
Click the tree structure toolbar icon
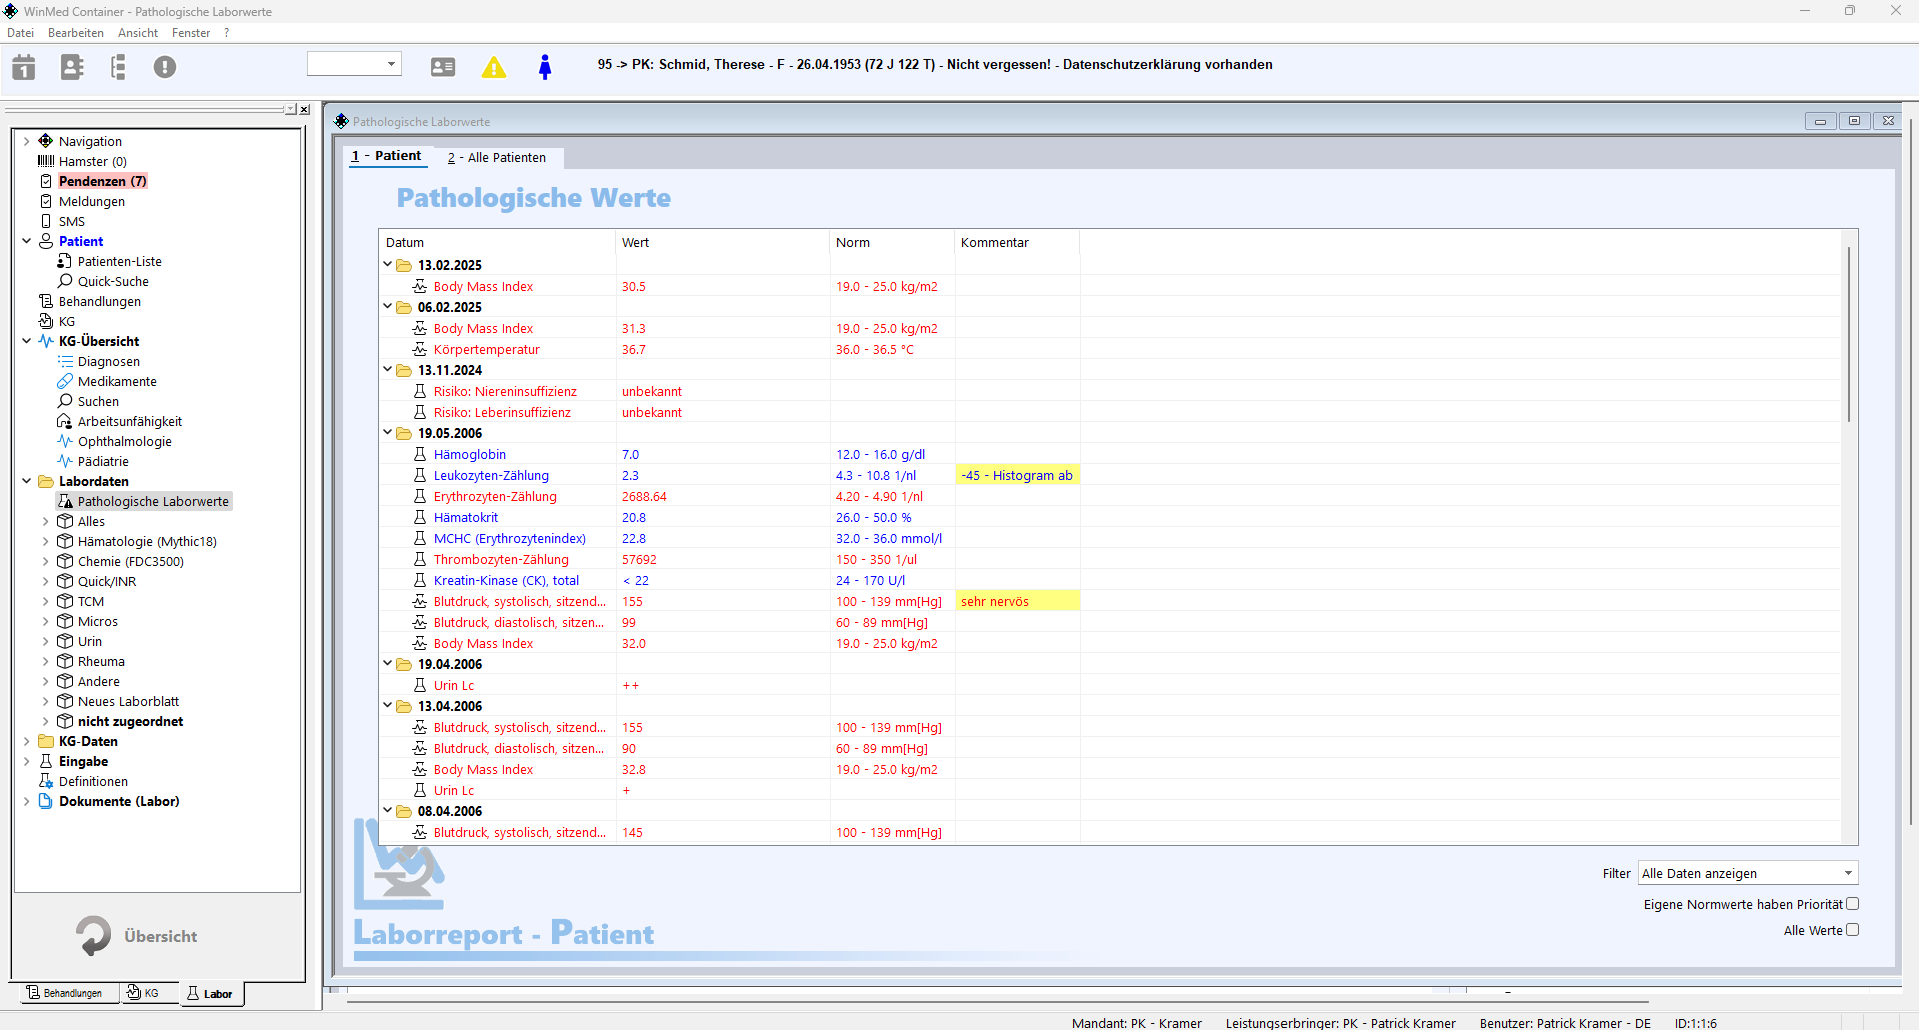[x=118, y=67]
